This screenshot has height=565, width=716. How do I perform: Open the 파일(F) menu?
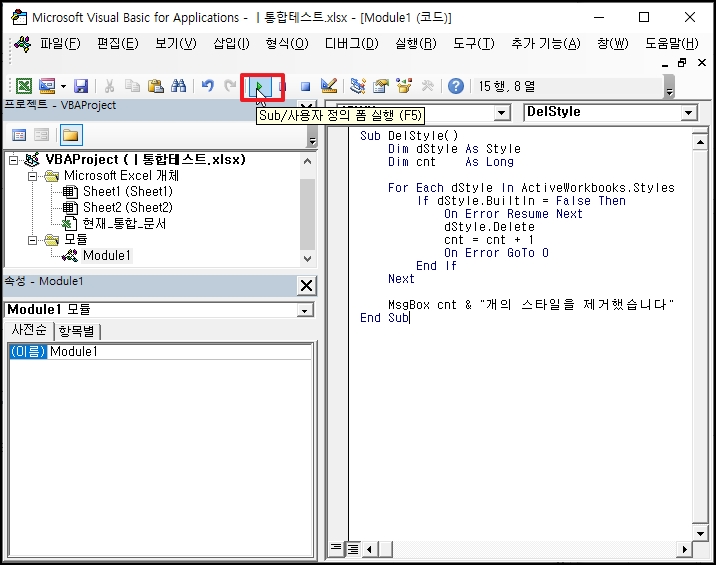tap(60, 43)
